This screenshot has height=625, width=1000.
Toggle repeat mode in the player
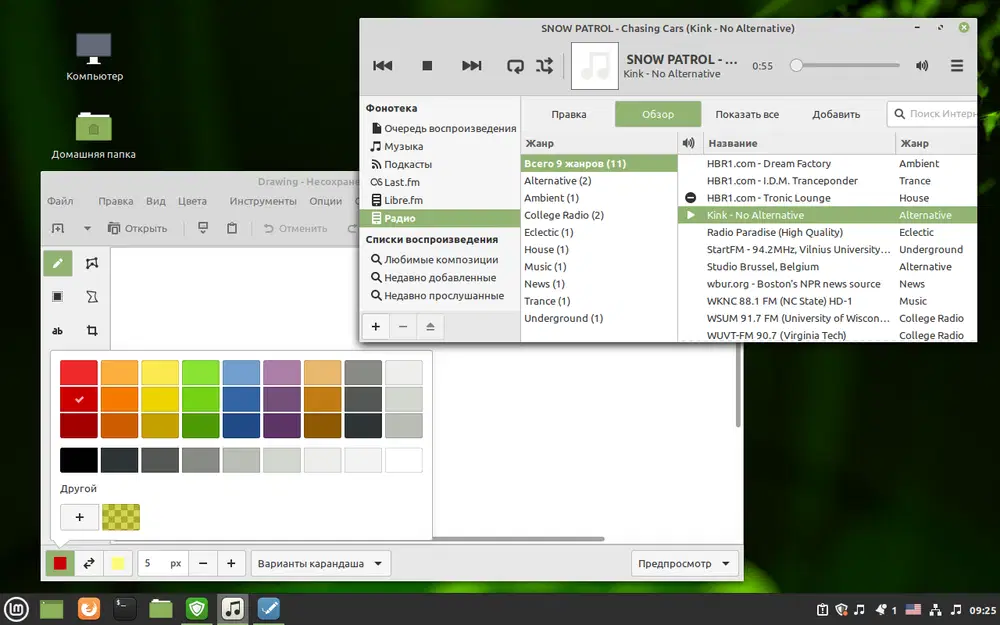click(515, 66)
